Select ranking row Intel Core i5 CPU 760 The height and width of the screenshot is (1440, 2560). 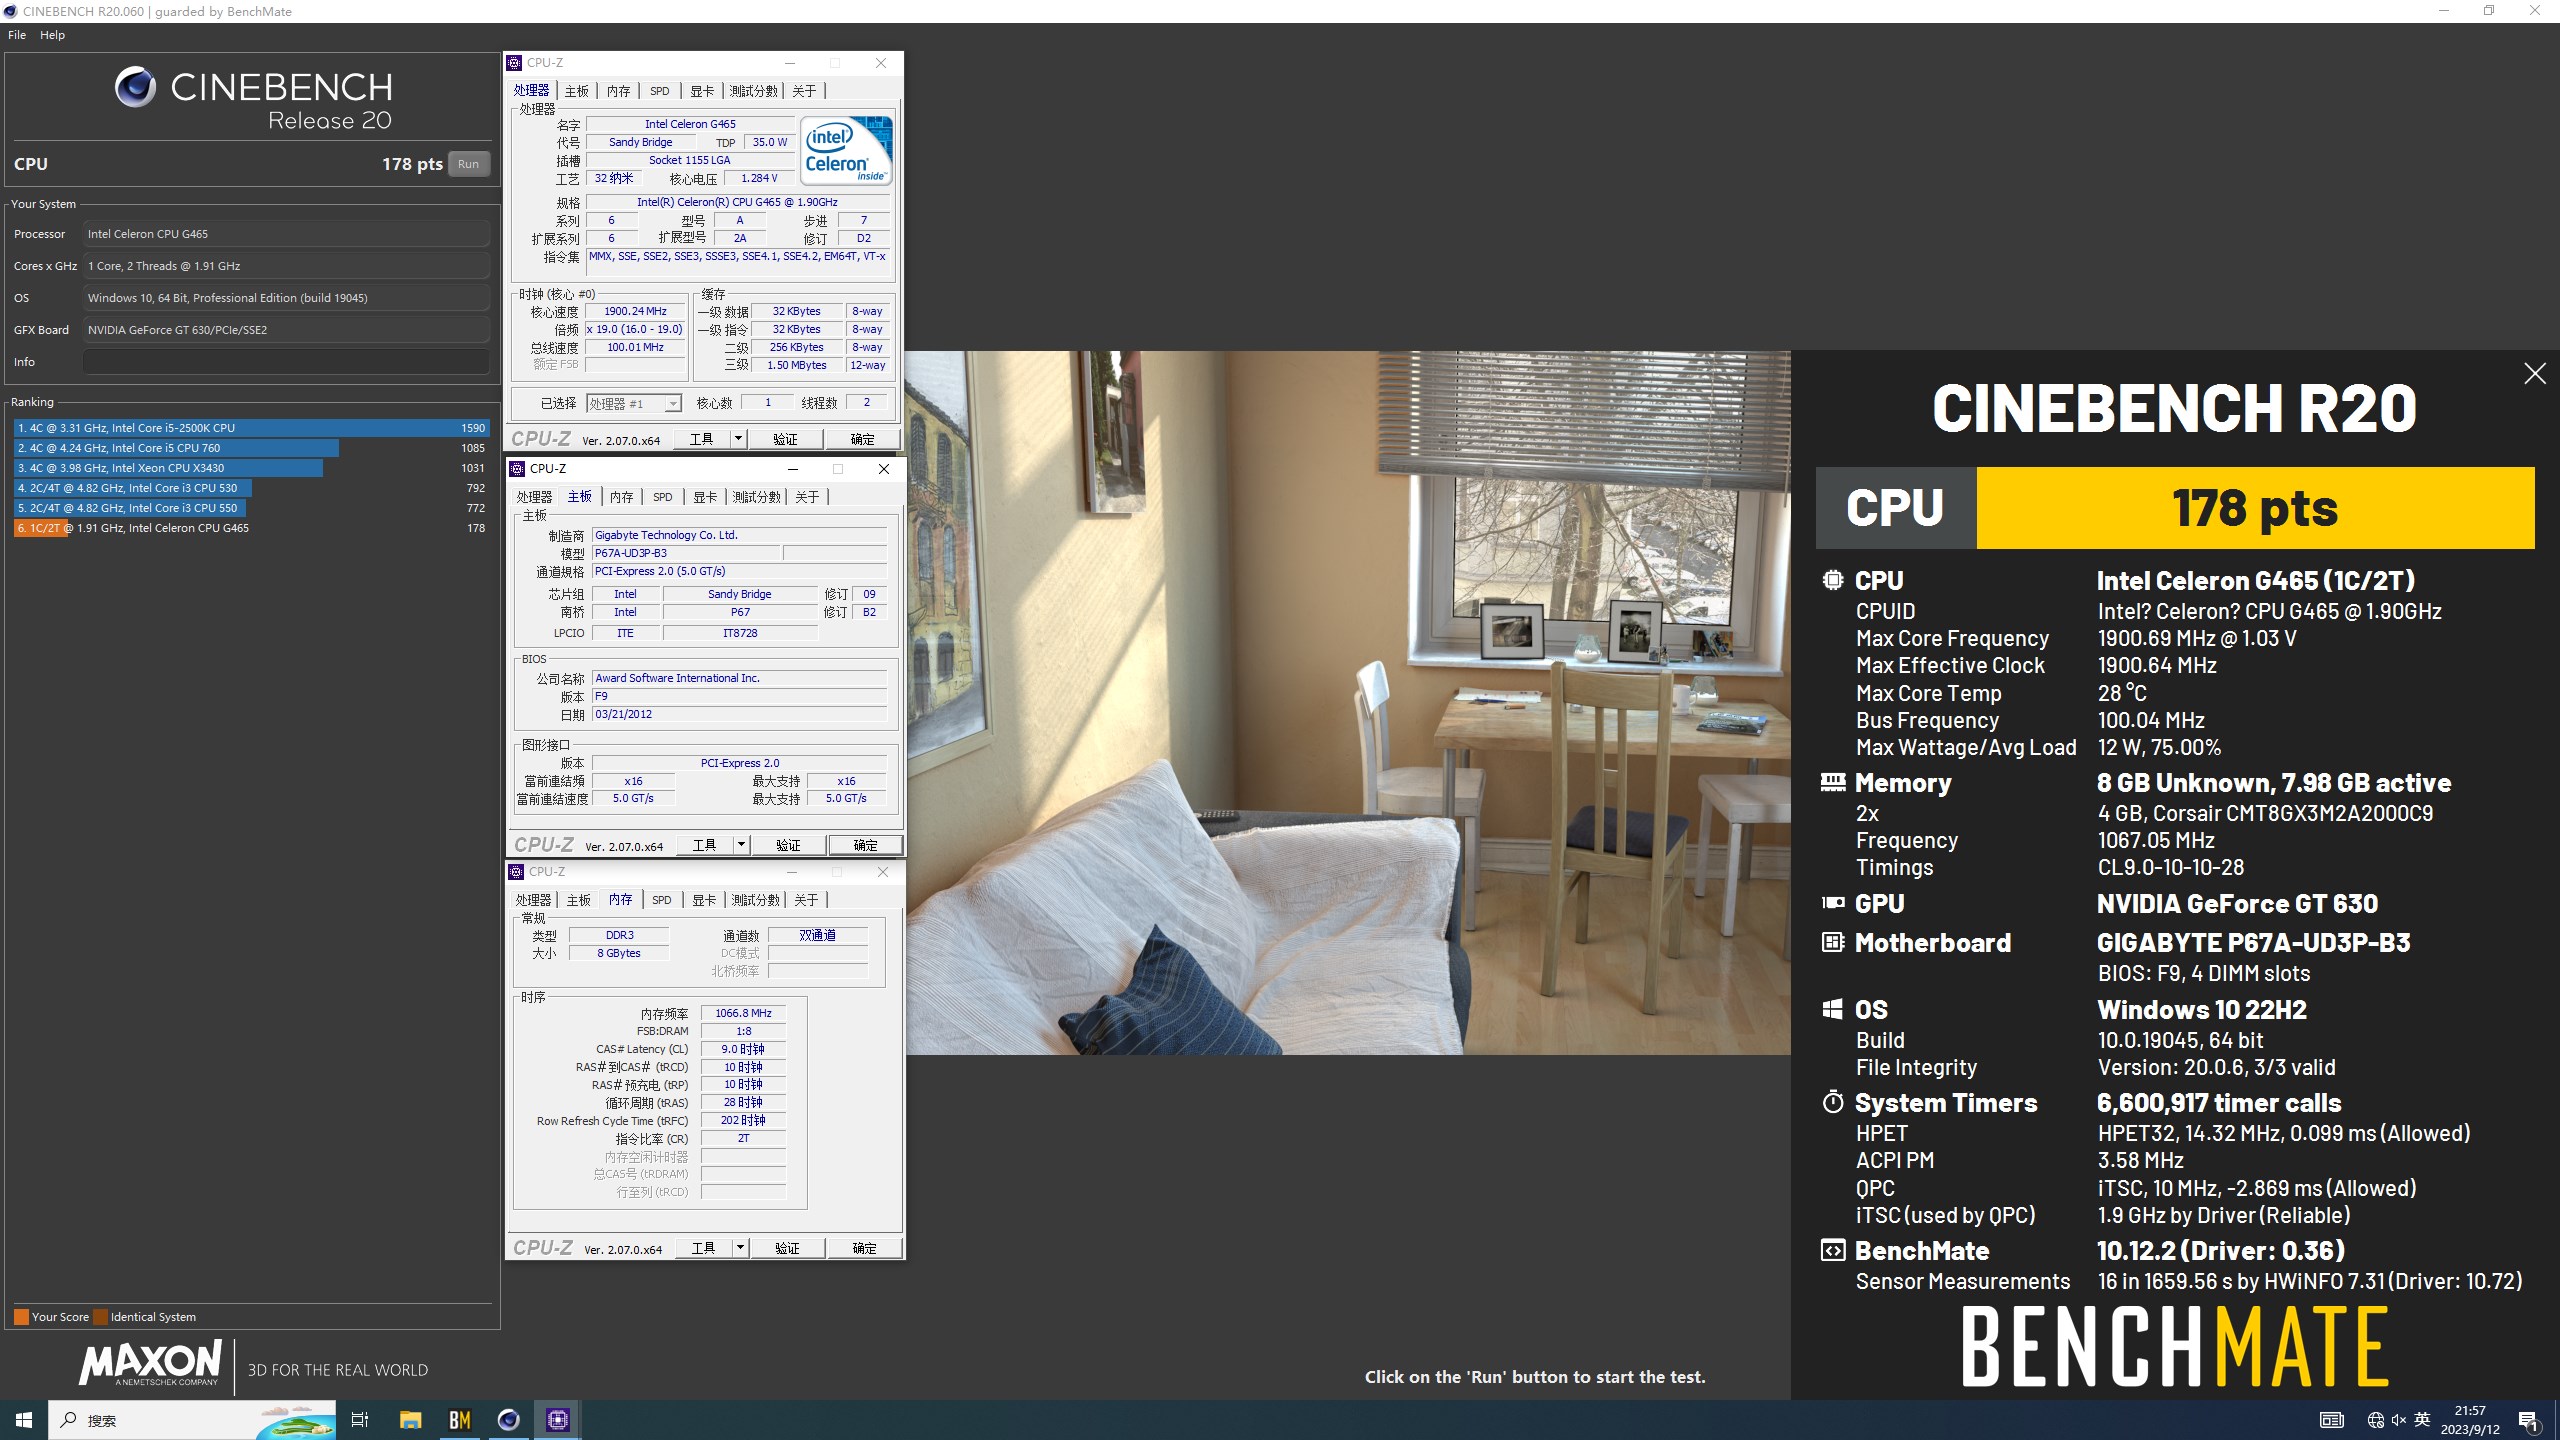coord(252,448)
